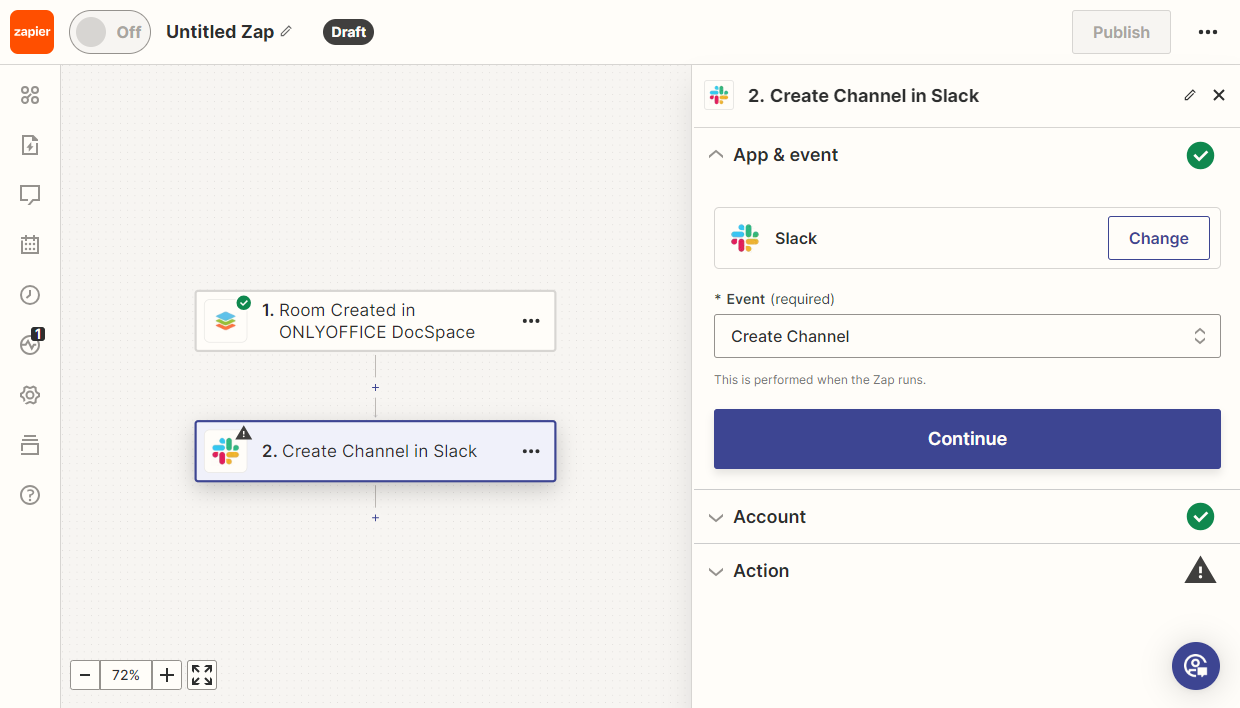The height and width of the screenshot is (708, 1240).
Task: Toggle the Zap On/Off switch
Action: click(109, 32)
